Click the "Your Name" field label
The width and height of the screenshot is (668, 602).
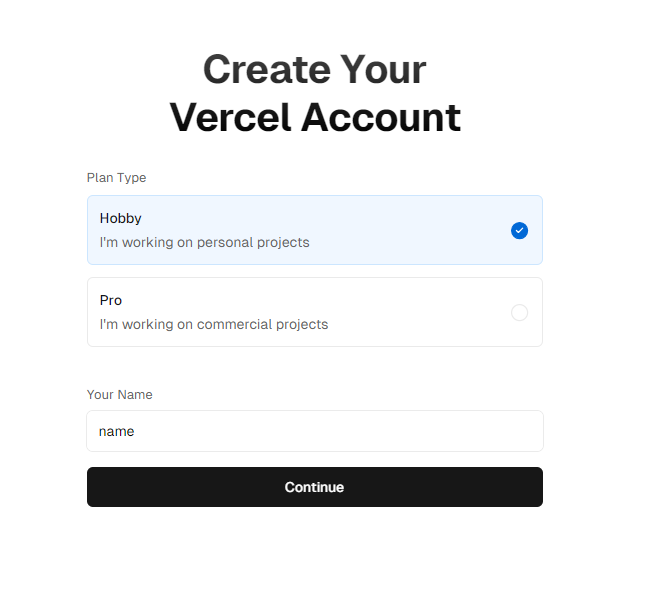[x=120, y=395]
